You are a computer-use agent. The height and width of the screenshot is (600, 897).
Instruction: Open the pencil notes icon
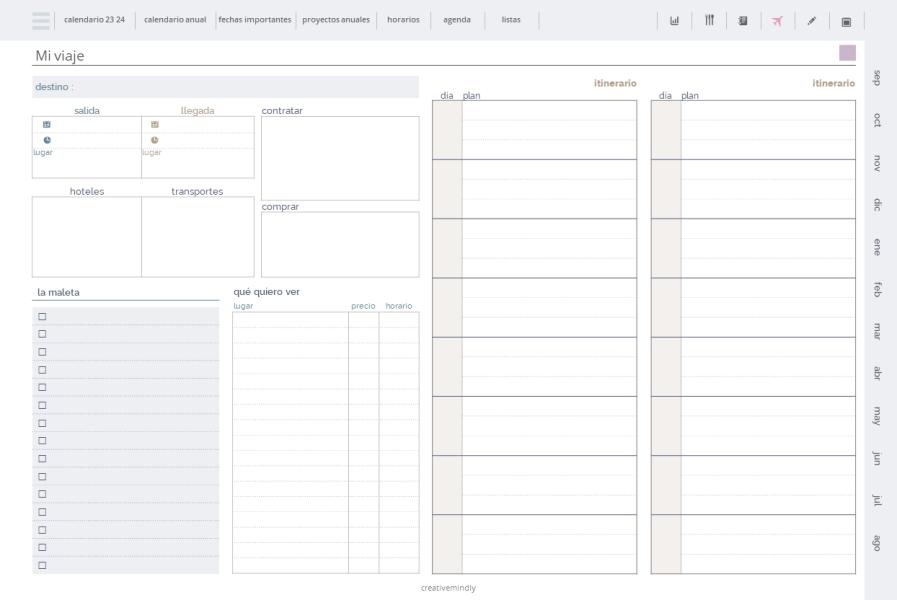coord(811,21)
